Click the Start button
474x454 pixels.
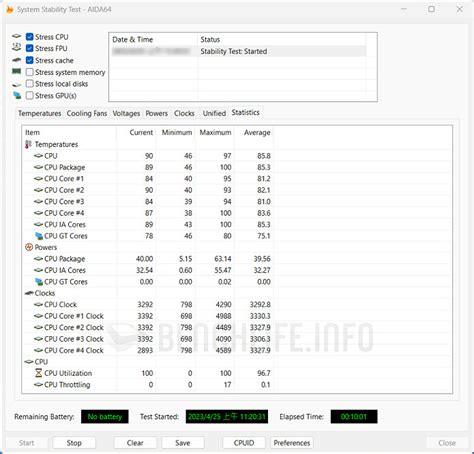[x=26, y=443]
